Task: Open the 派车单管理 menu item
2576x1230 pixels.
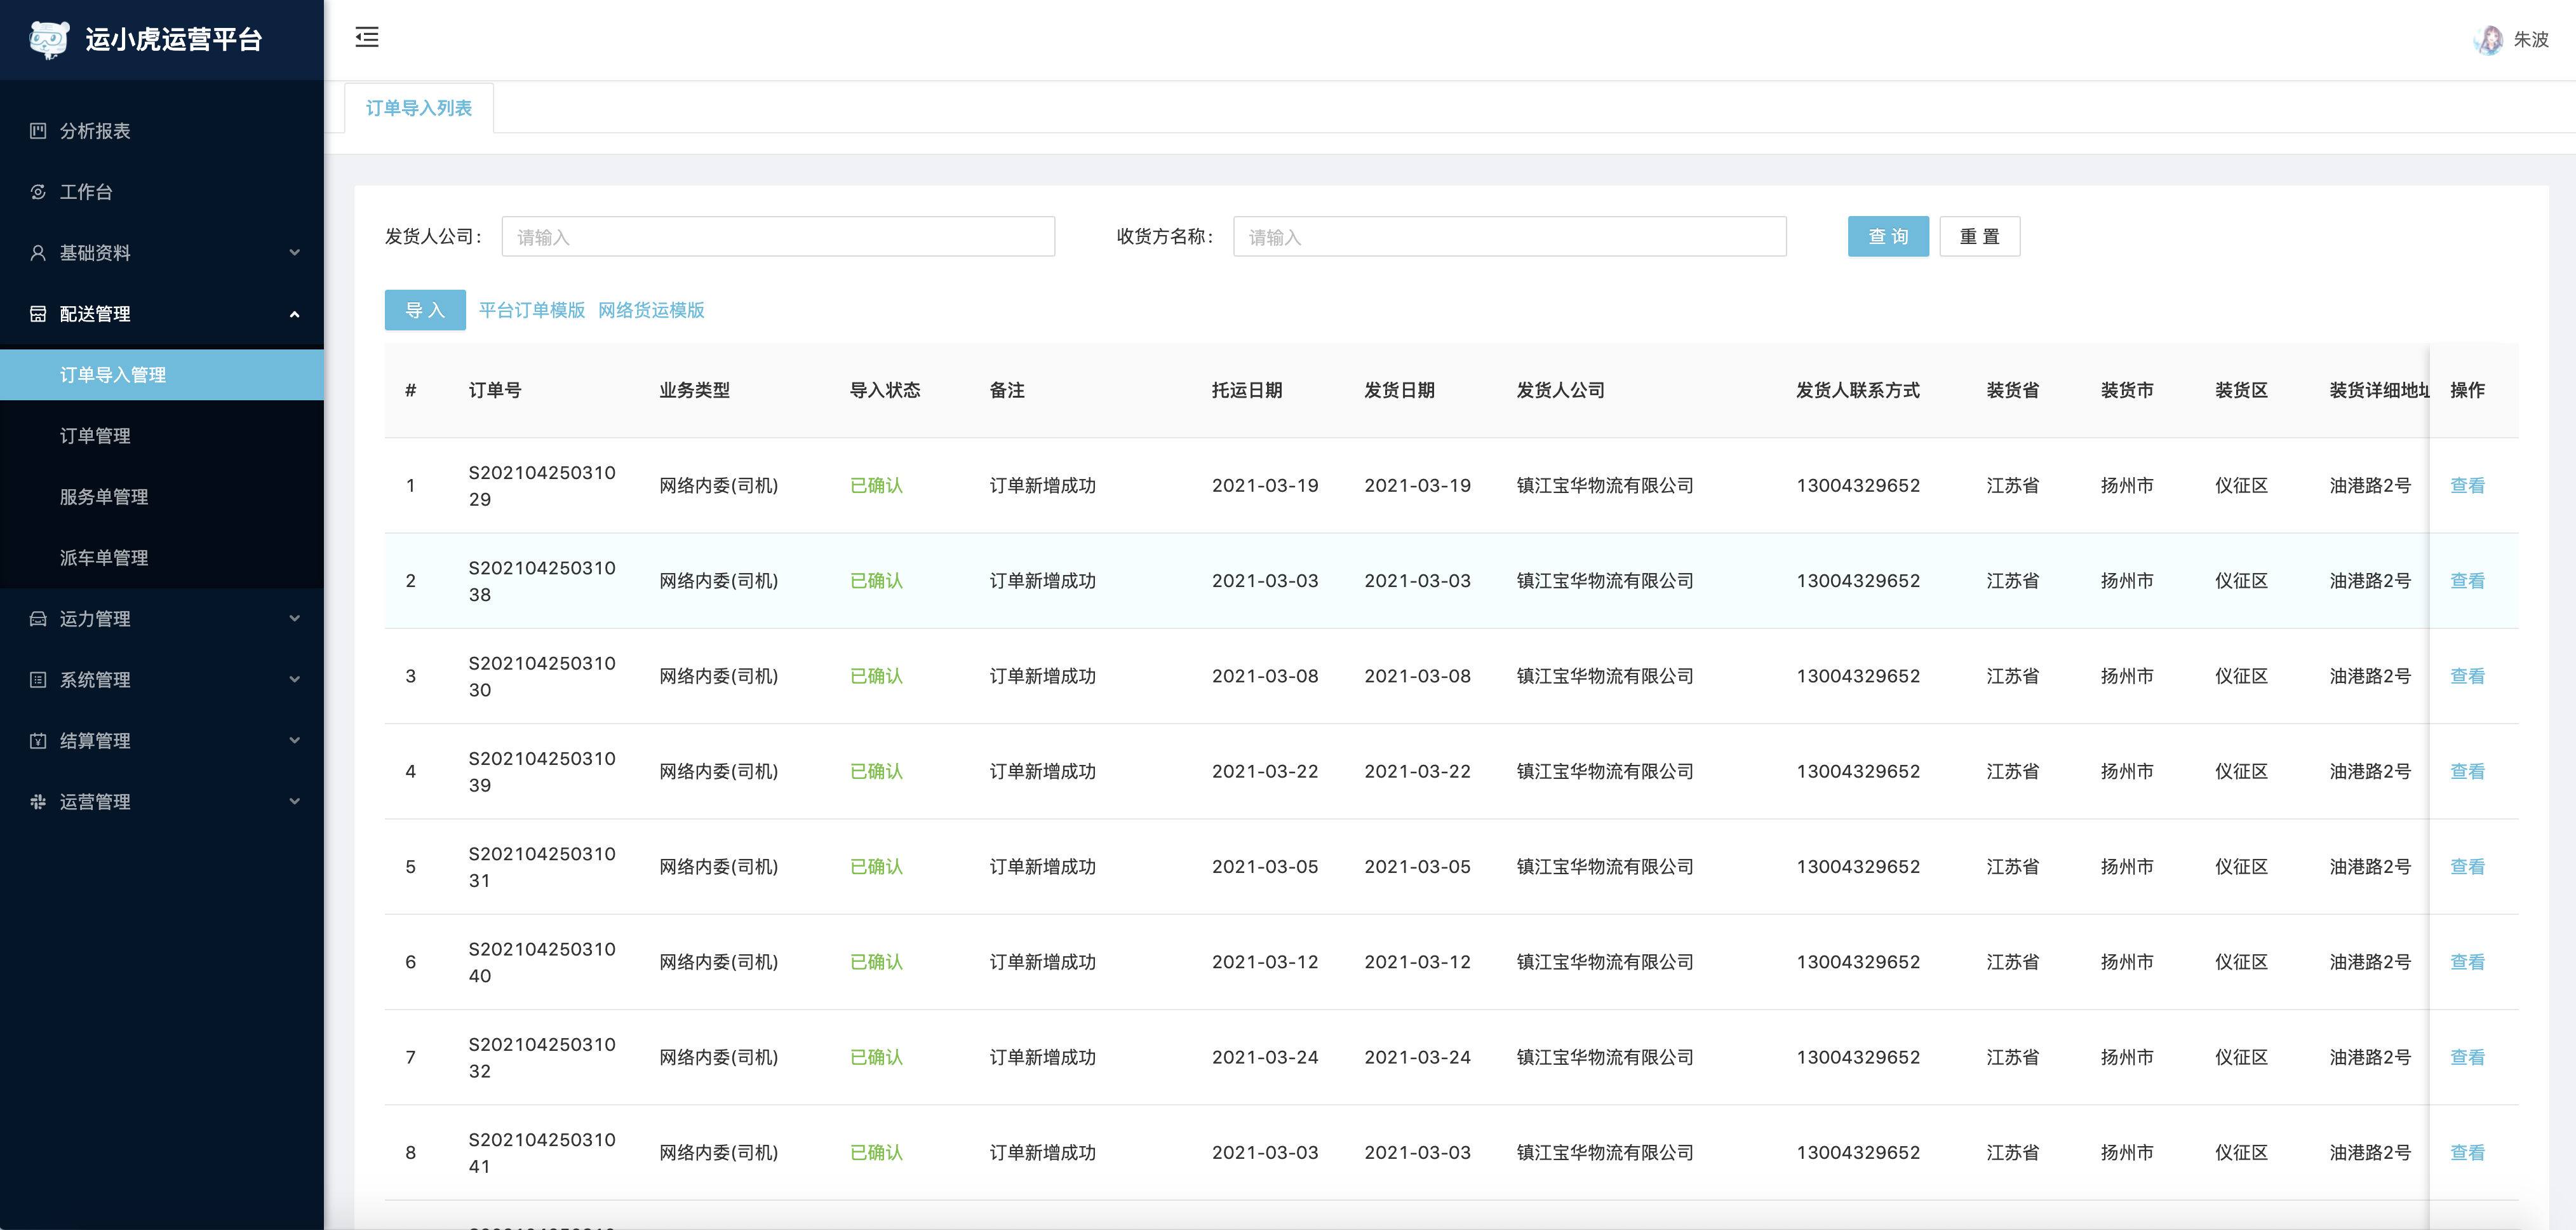Action: pyautogui.click(x=104, y=558)
